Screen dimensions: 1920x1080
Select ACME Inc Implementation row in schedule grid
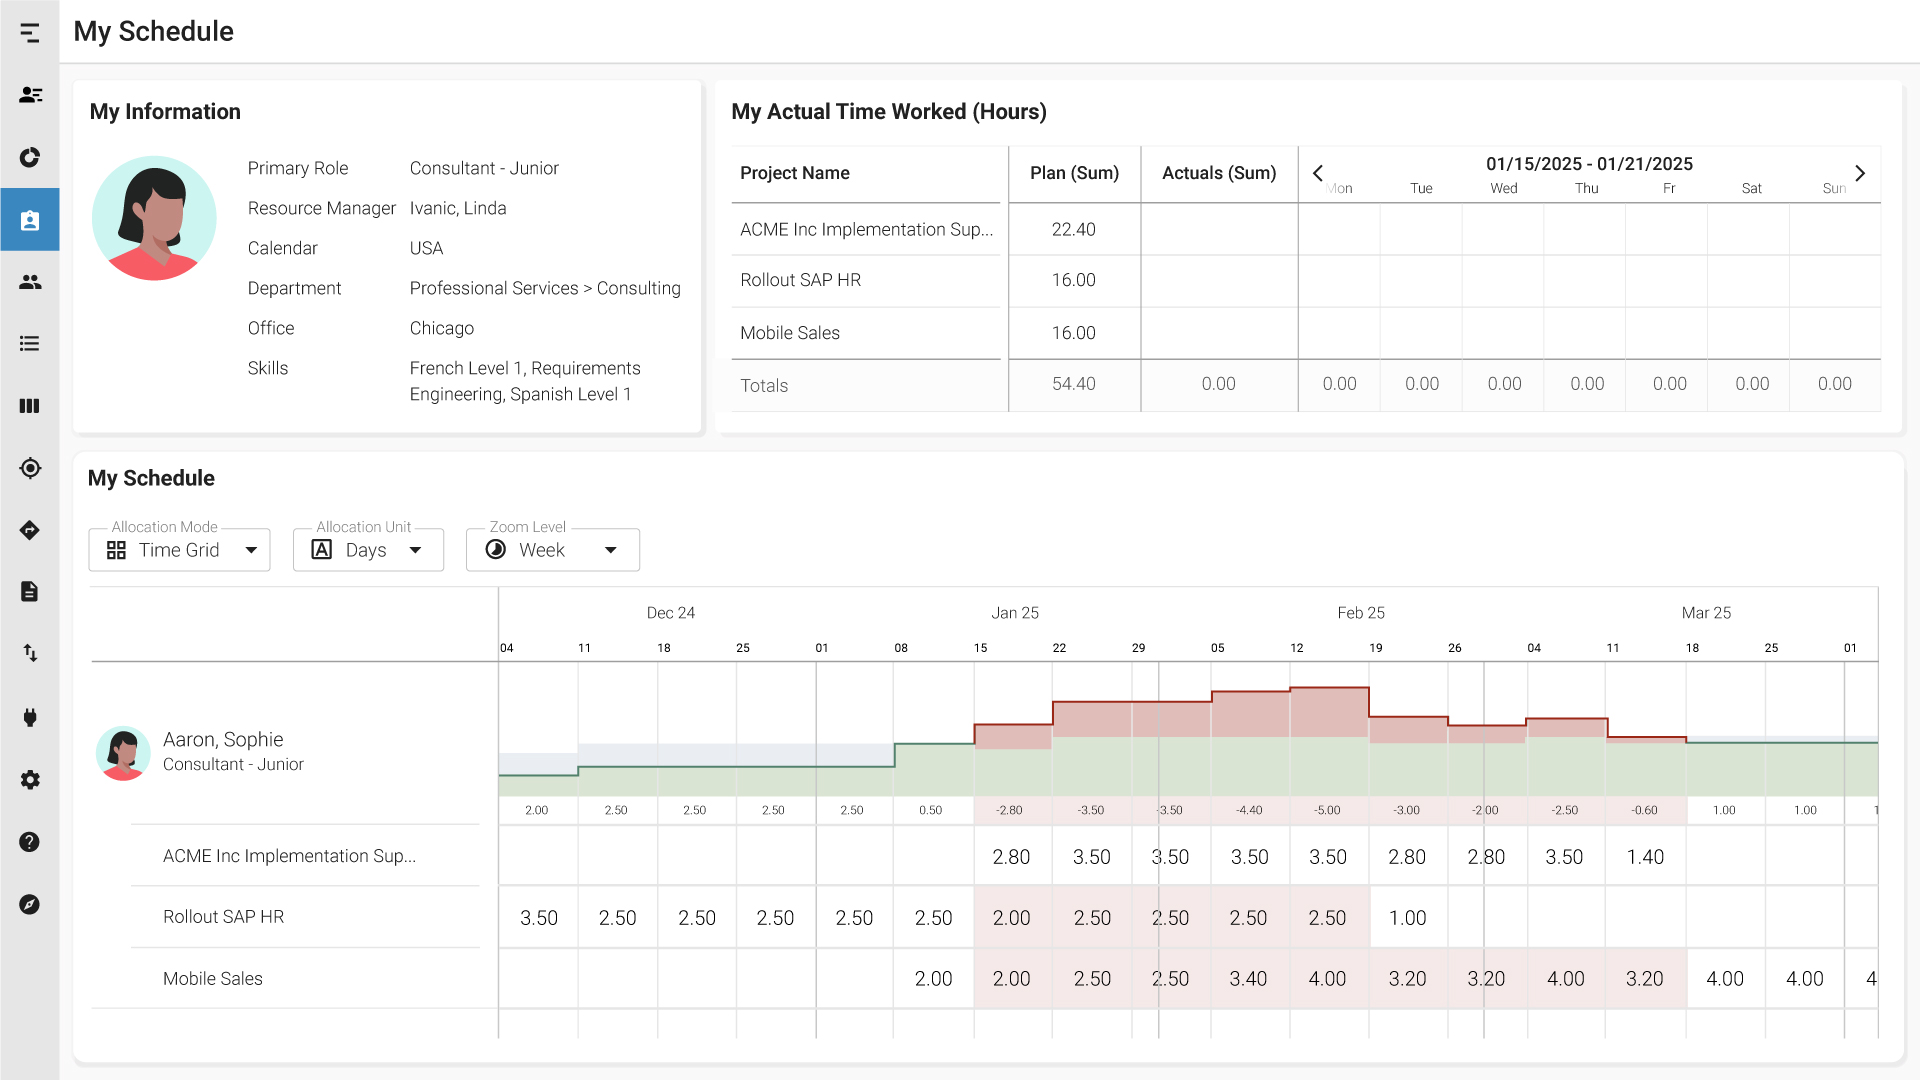(289, 856)
